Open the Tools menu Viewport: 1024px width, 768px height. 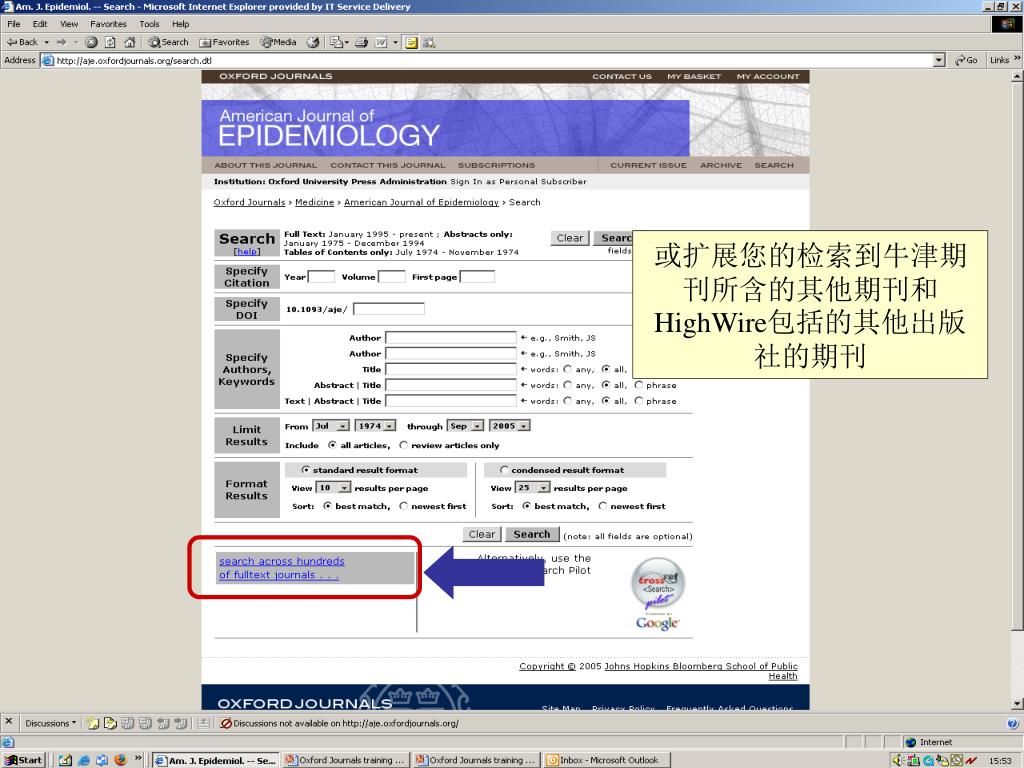tap(149, 24)
